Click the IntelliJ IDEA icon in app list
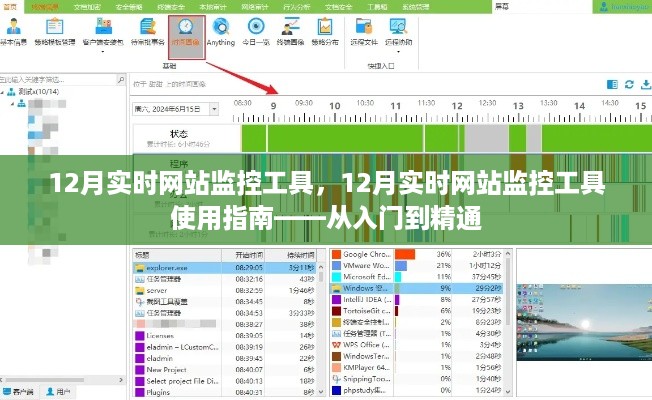The height and width of the screenshot is (400, 652). 336,298
